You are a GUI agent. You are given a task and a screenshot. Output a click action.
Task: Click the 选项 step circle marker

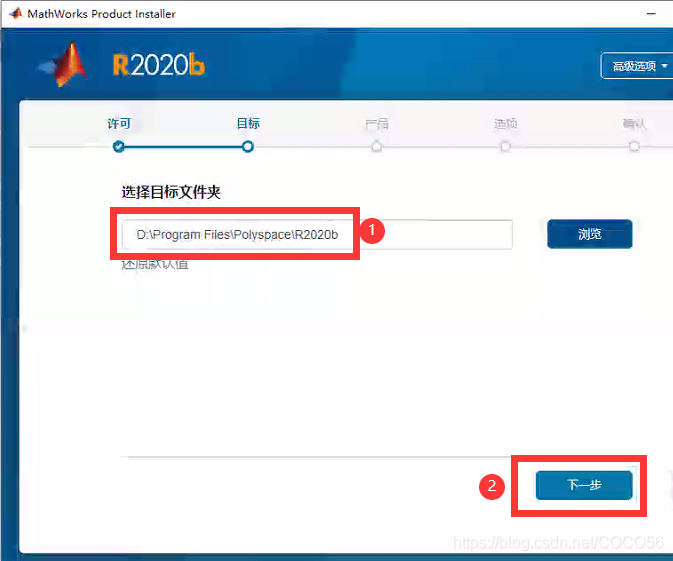tap(505, 147)
